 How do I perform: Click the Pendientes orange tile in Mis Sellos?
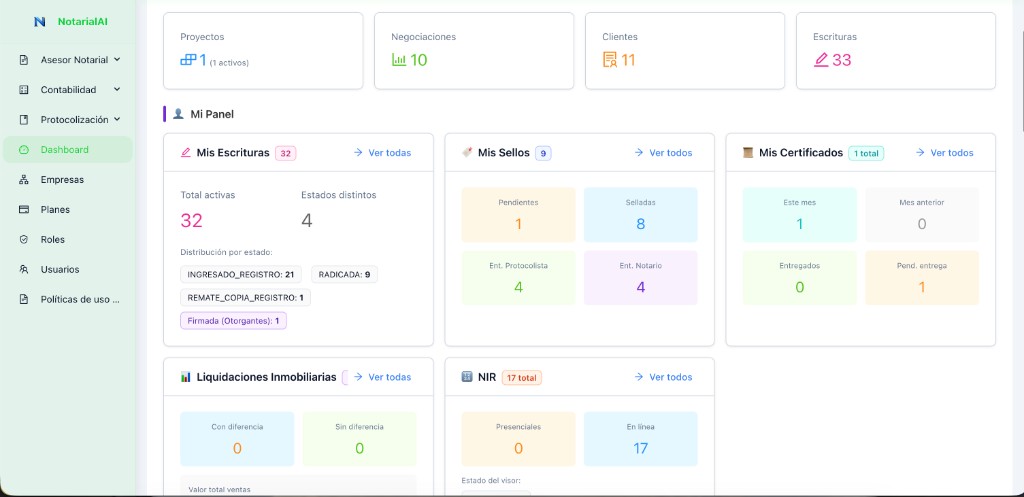tap(518, 215)
